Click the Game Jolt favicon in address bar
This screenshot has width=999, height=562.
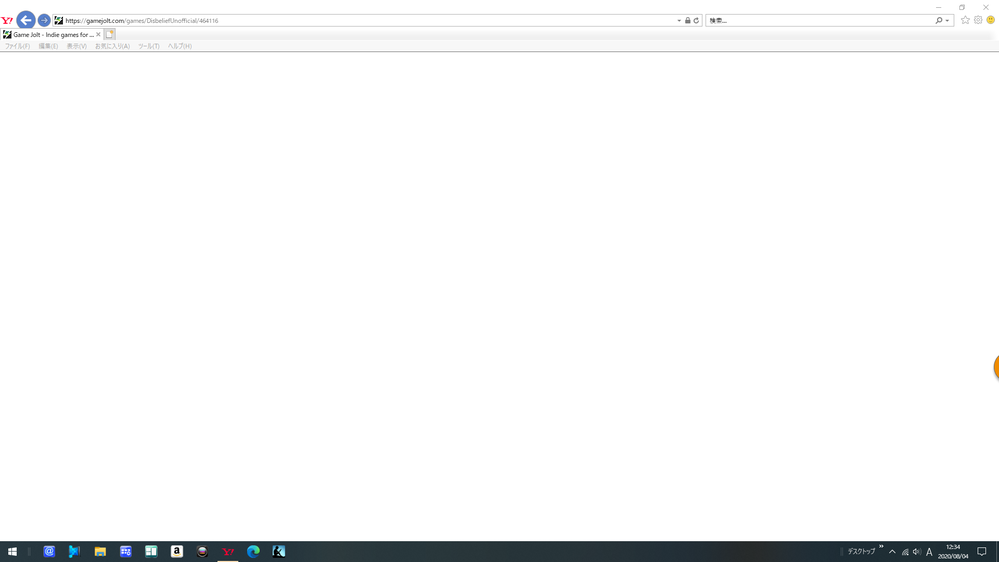point(59,20)
